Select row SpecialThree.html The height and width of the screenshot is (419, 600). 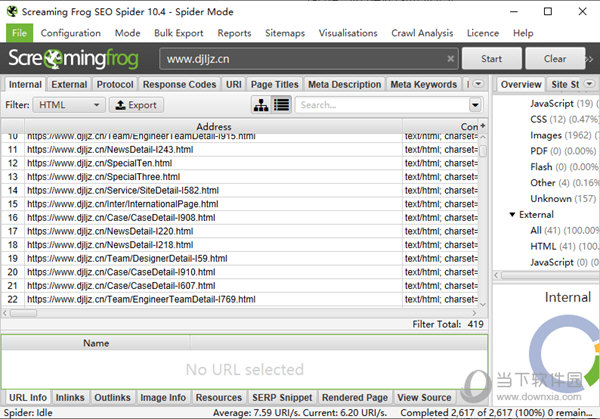[240, 177]
